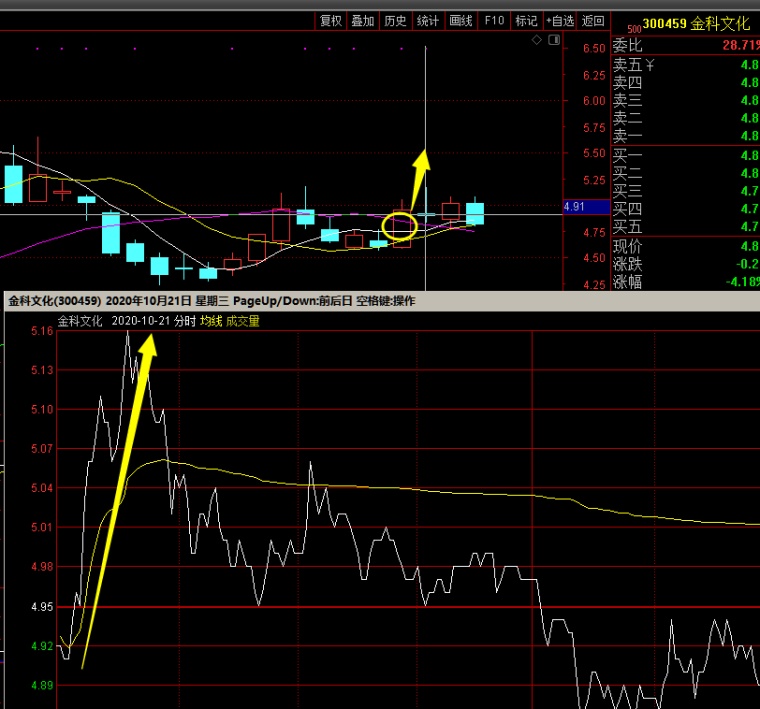Toggle the 均线 average line indicator
Image resolution: width=760 pixels, height=709 pixels.
(210, 321)
